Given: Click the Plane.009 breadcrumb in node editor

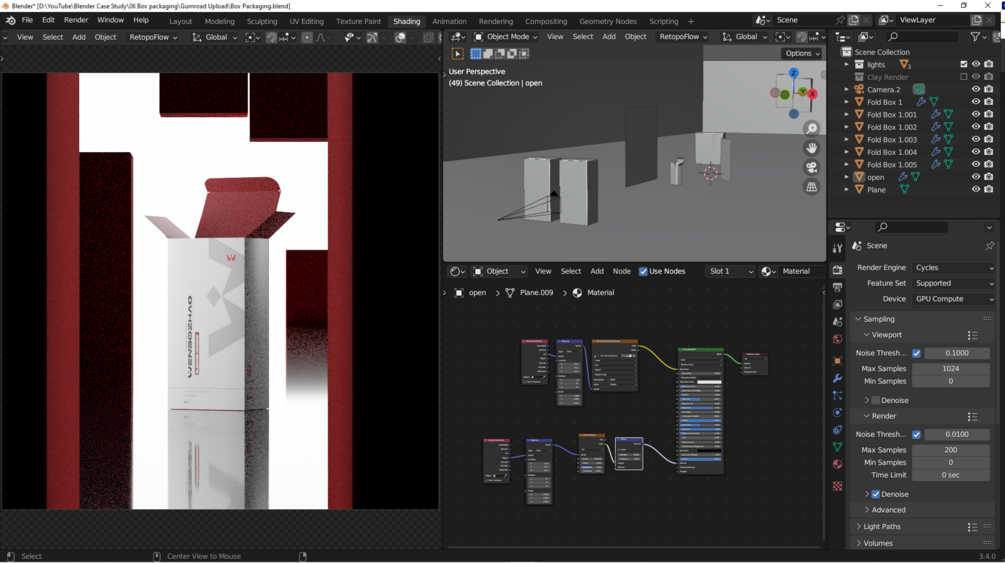Looking at the screenshot, I should [x=536, y=293].
